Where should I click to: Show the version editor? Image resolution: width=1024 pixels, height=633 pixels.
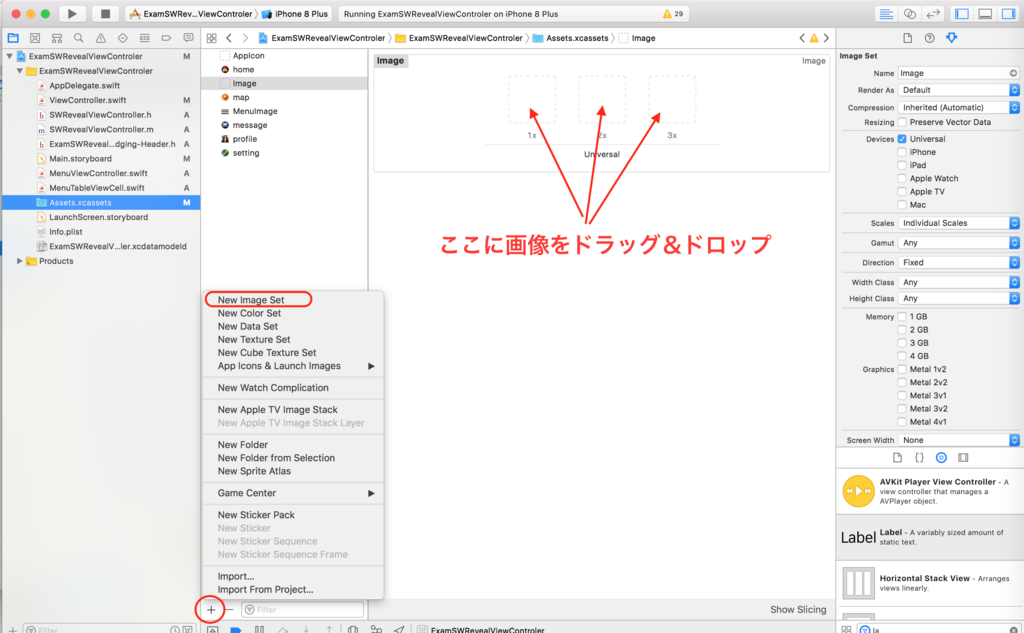pos(933,14)
